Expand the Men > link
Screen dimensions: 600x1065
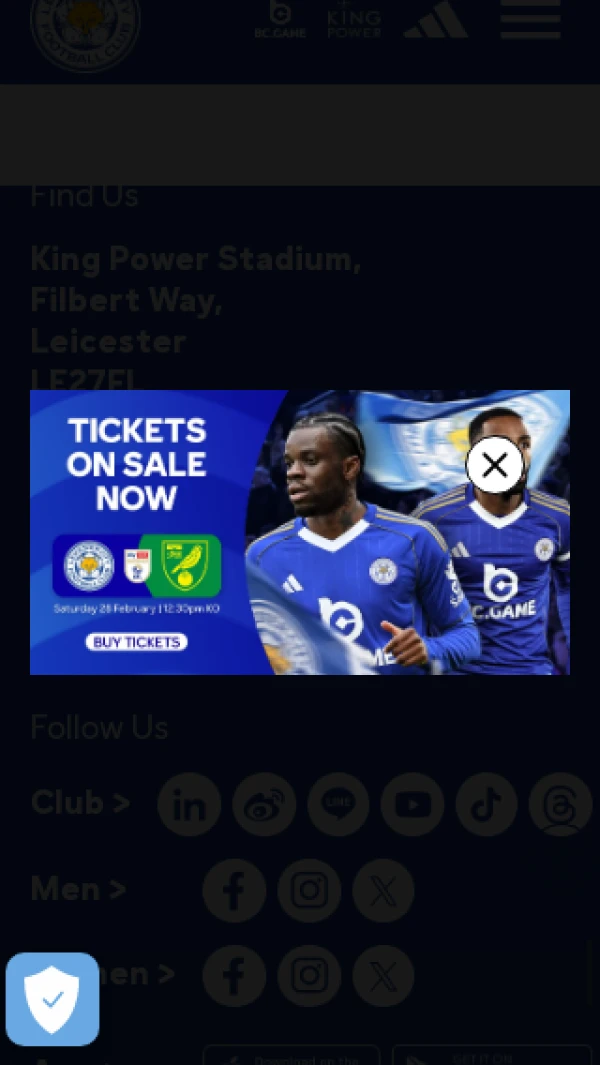[x=78, y=888]
